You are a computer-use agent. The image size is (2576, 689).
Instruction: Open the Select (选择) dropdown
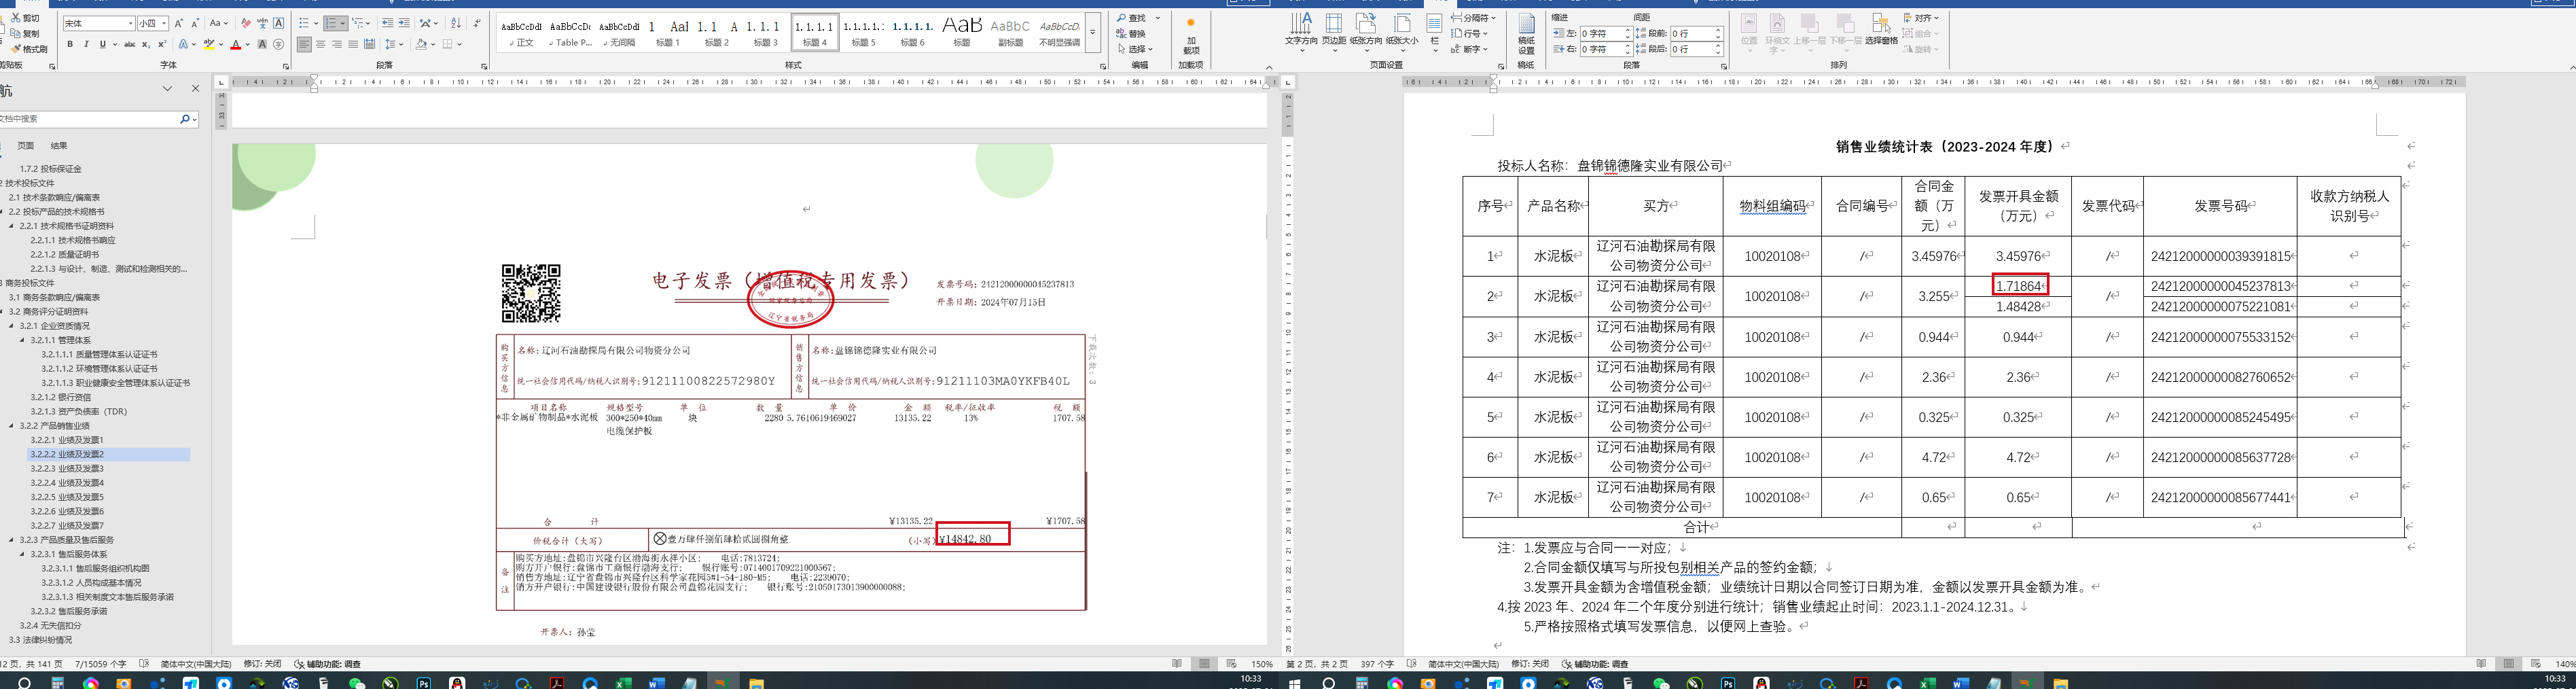coord(1135,48)
